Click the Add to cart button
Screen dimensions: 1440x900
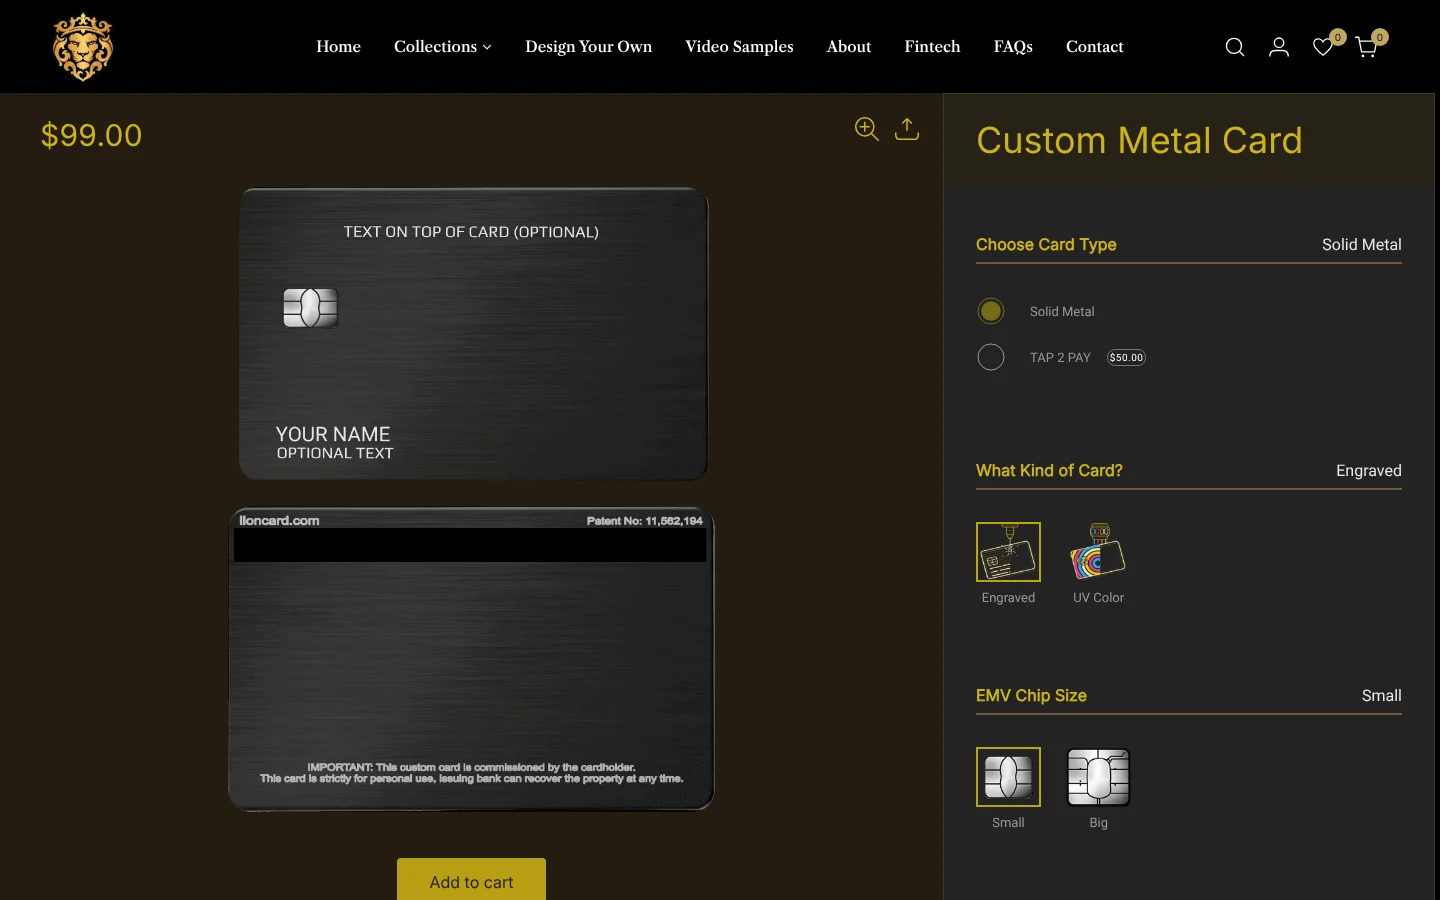click(471, 880)
